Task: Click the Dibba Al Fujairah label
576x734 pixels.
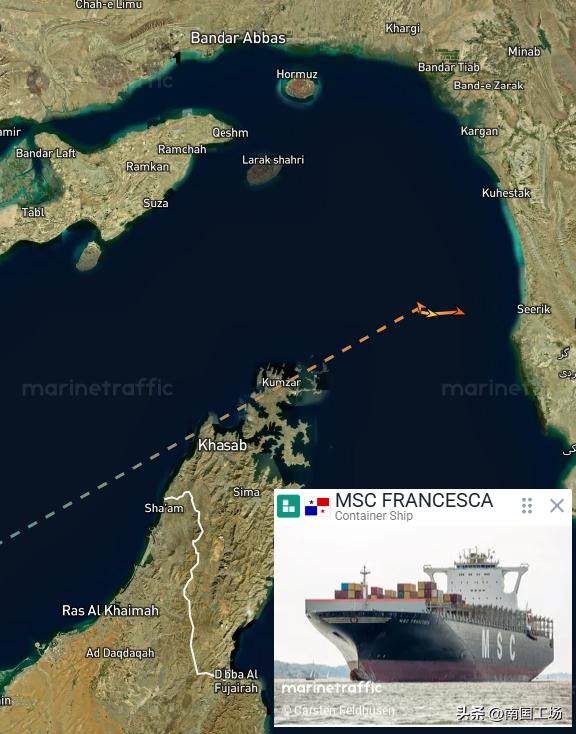Action: [x=236, y=681]
